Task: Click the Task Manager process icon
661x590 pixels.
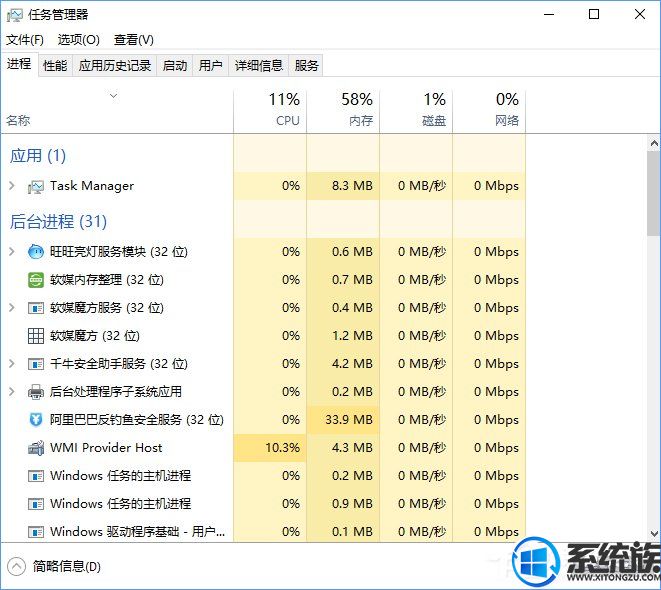Action: point(35,186)
